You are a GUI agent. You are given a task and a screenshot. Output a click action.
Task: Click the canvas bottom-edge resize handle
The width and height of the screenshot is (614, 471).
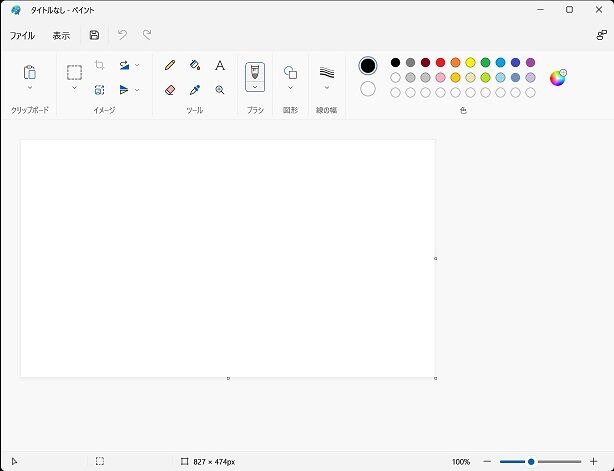click(228, 378)
